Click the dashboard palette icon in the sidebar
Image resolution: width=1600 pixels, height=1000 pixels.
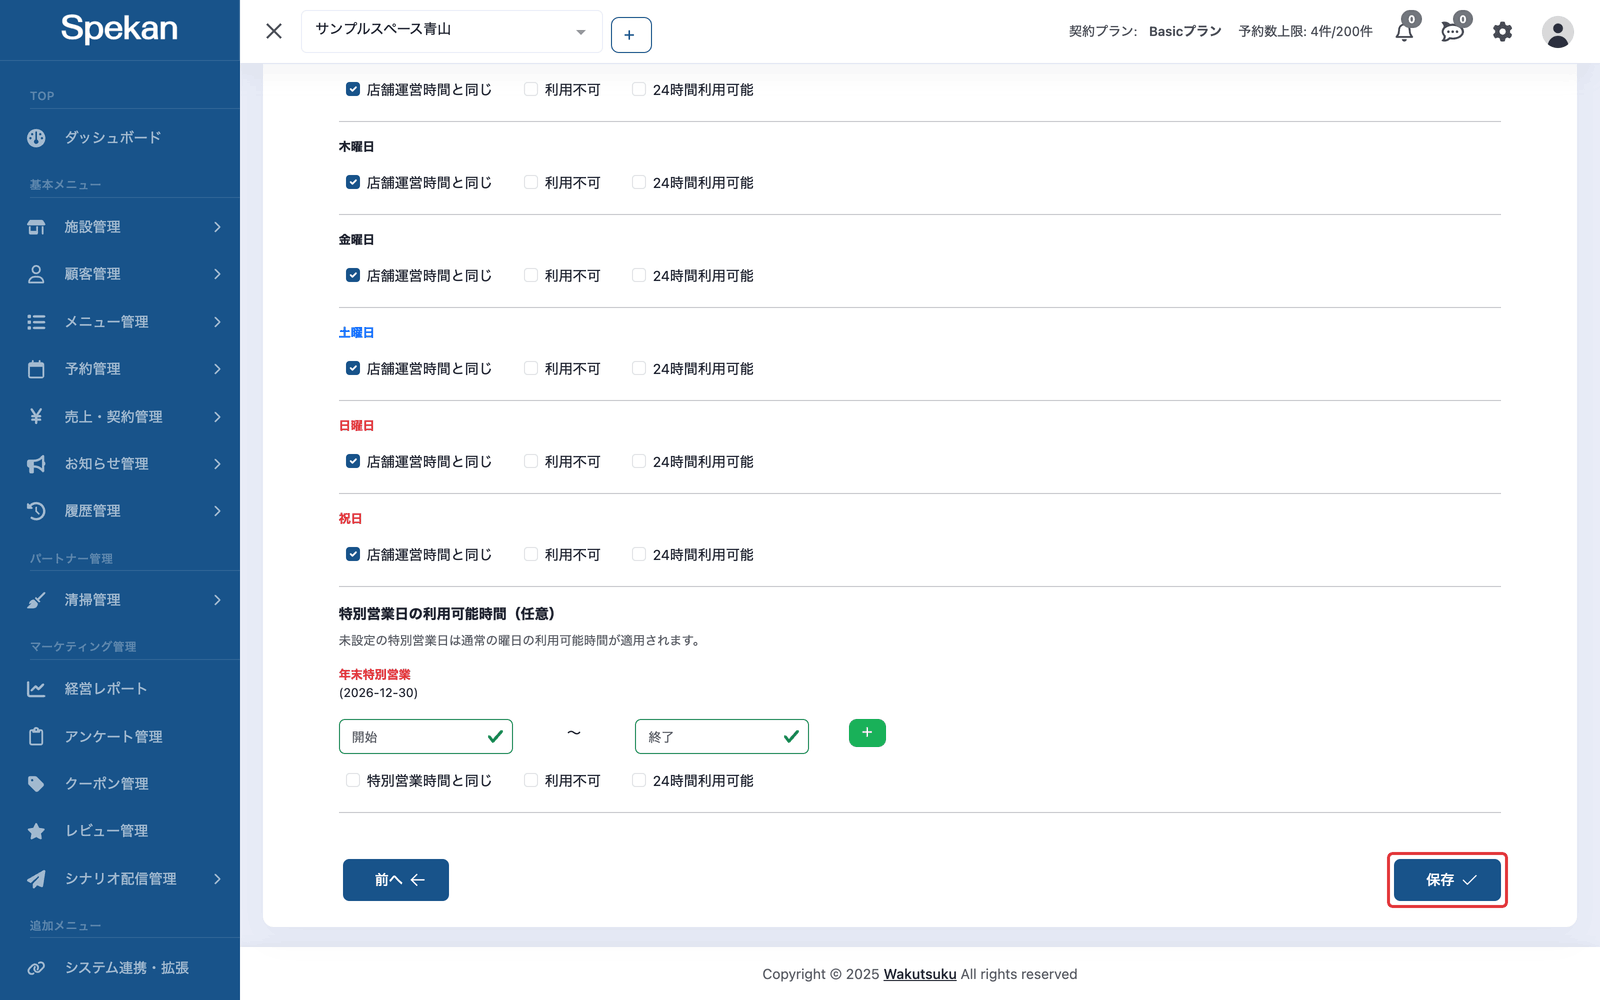coord(36,138)
